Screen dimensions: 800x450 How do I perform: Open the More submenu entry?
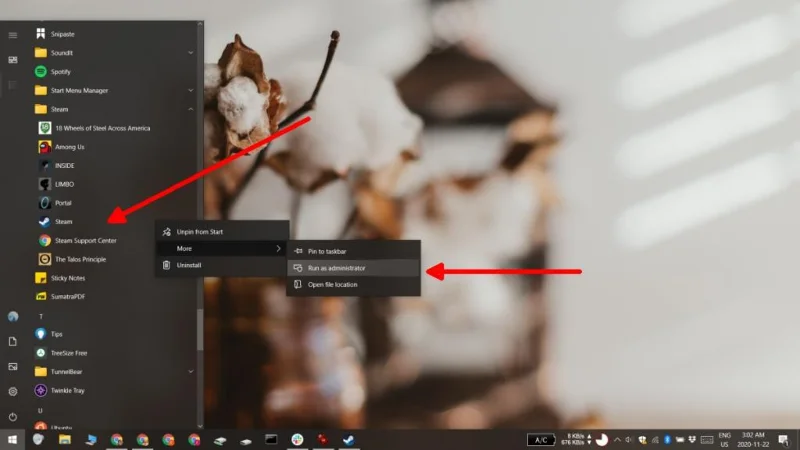click(x=222, y=248)
